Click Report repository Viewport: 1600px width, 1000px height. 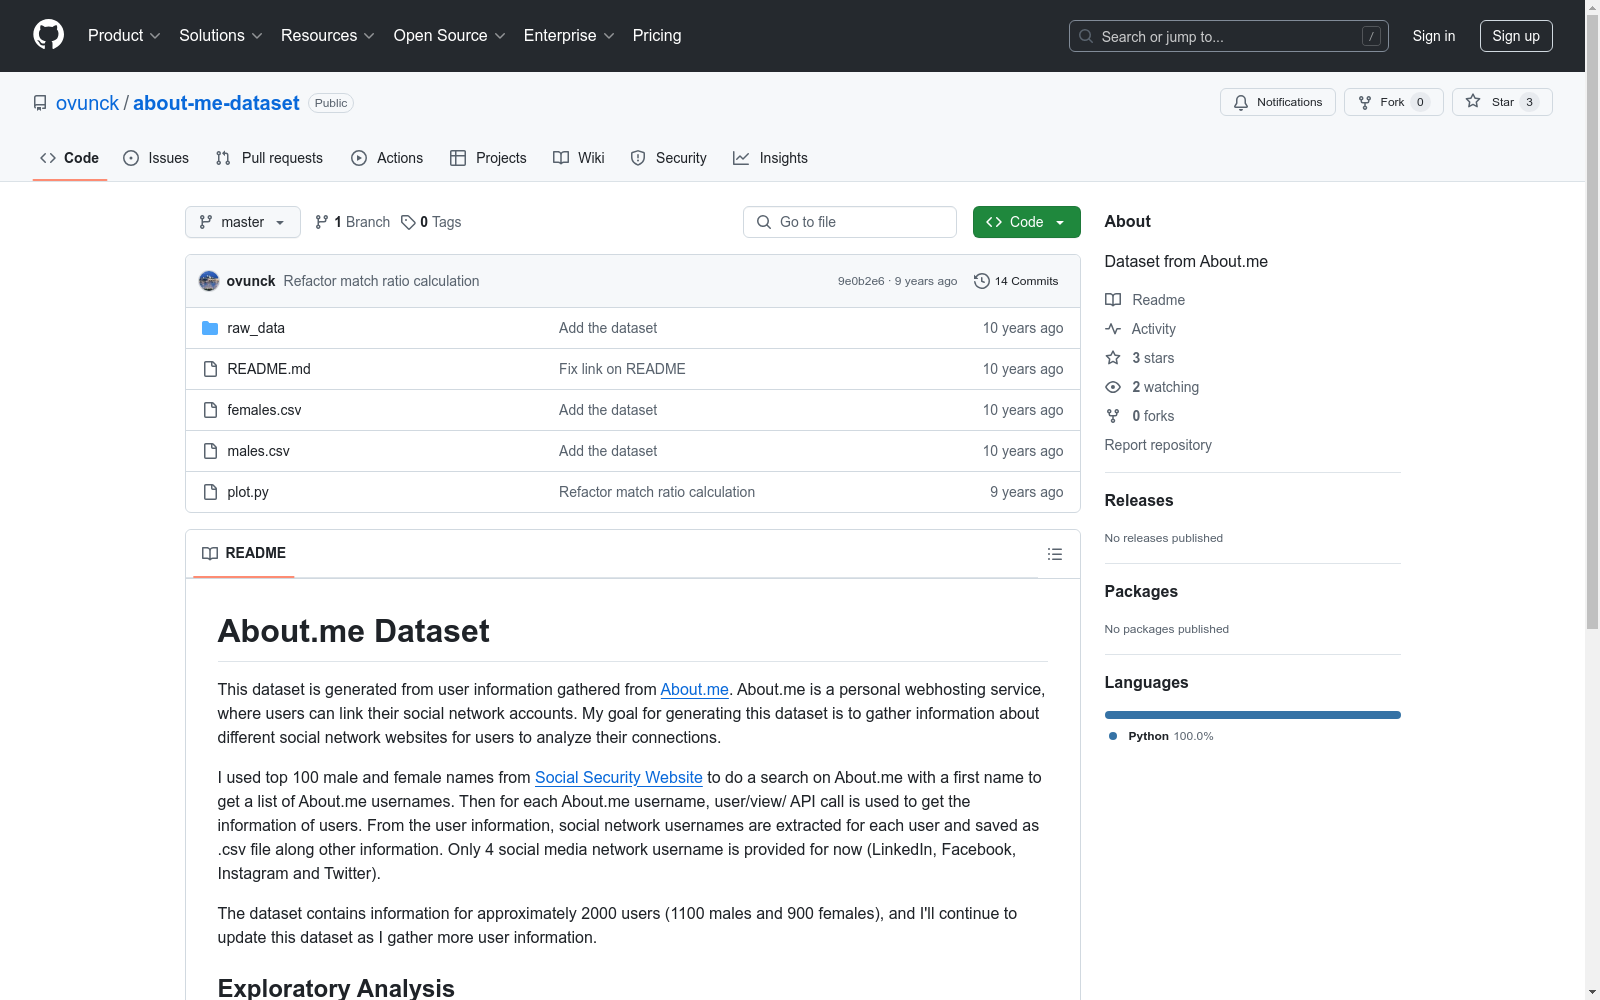1158,445
